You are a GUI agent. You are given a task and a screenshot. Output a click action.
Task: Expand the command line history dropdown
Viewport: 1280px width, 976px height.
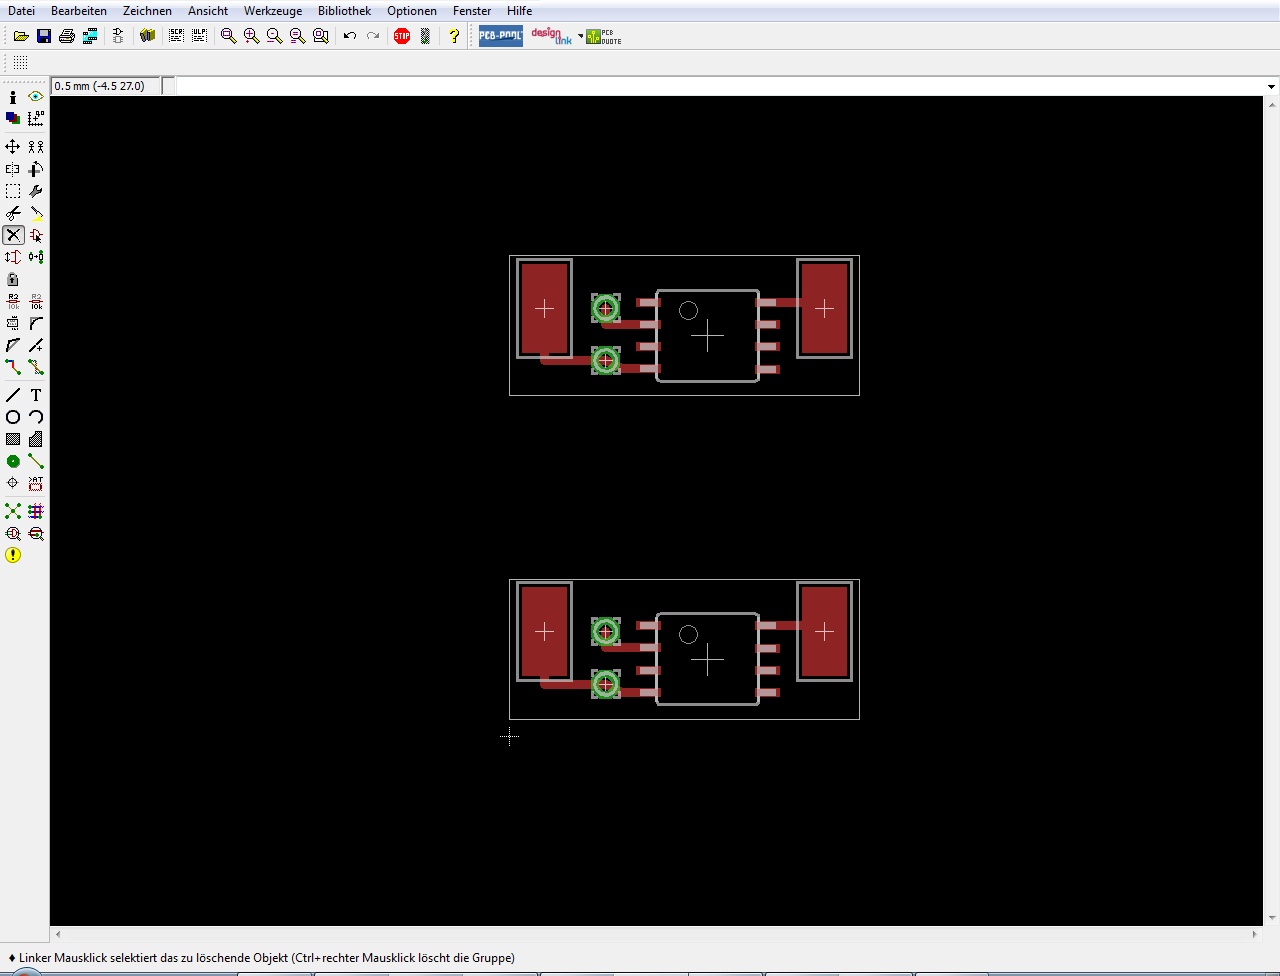1271,86
